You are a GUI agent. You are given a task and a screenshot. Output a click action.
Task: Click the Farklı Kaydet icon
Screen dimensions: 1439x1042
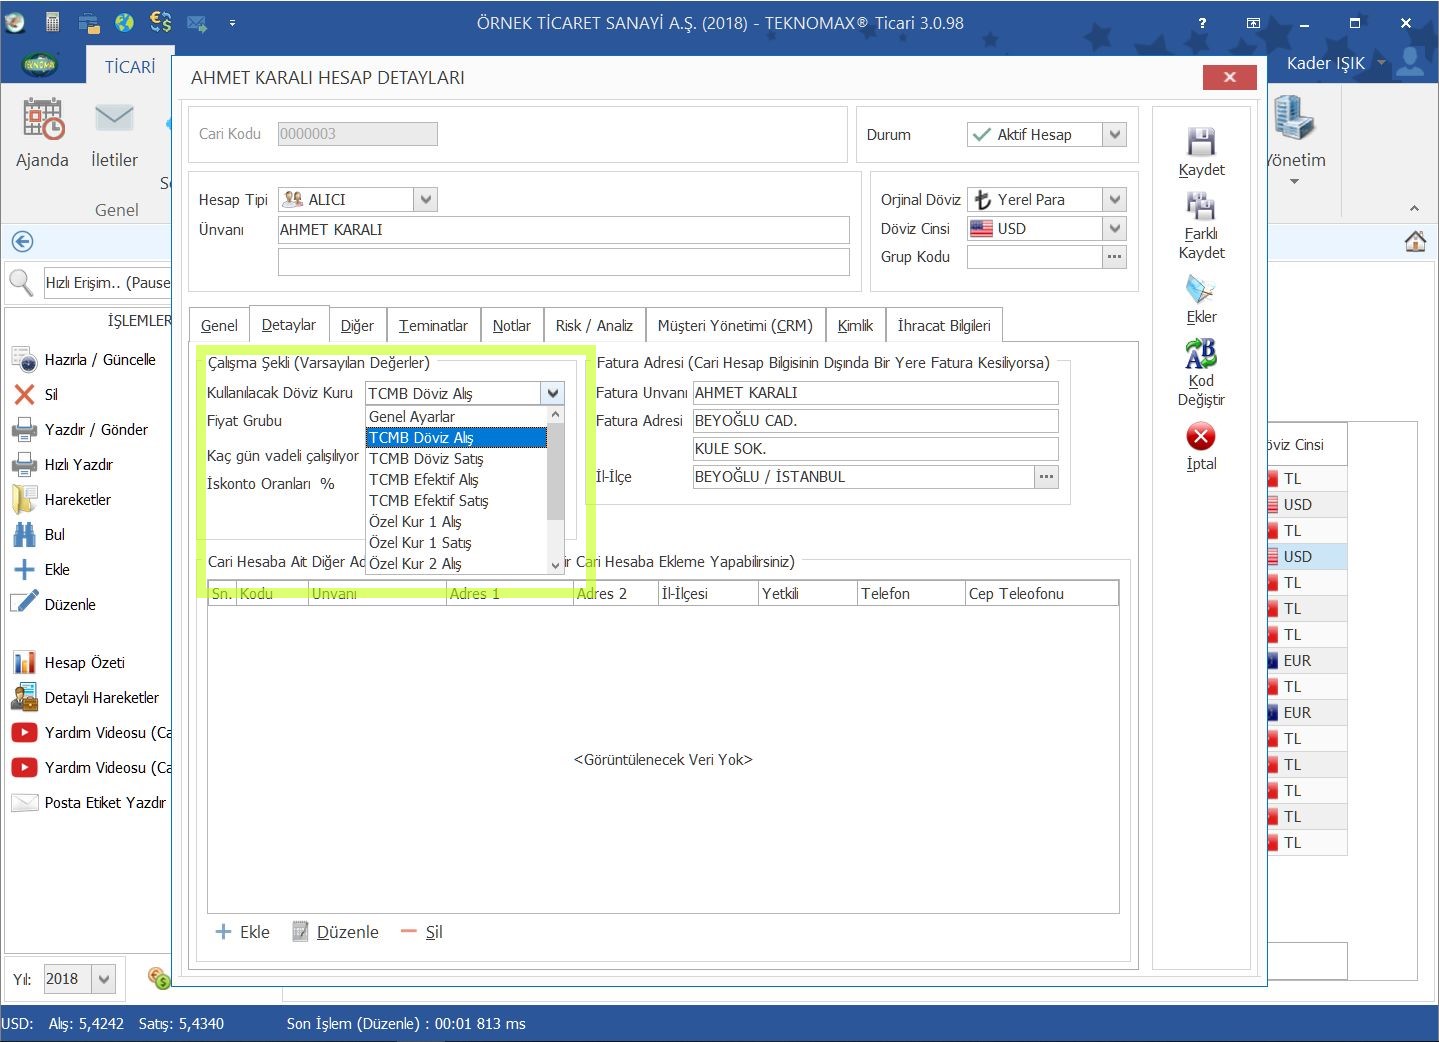click(1200, 207)
